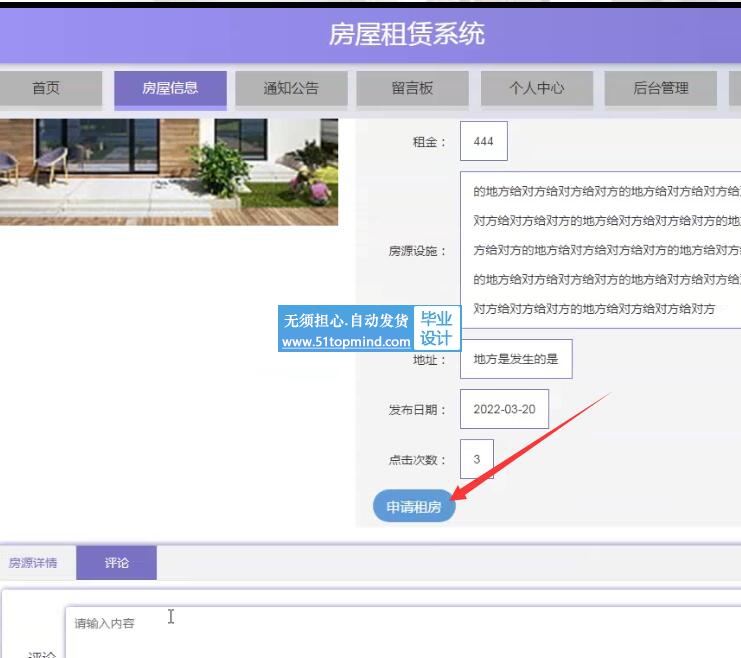The image size is (741, 658).
Task: Click the house photo thumbnail
Action: (169, 172)
